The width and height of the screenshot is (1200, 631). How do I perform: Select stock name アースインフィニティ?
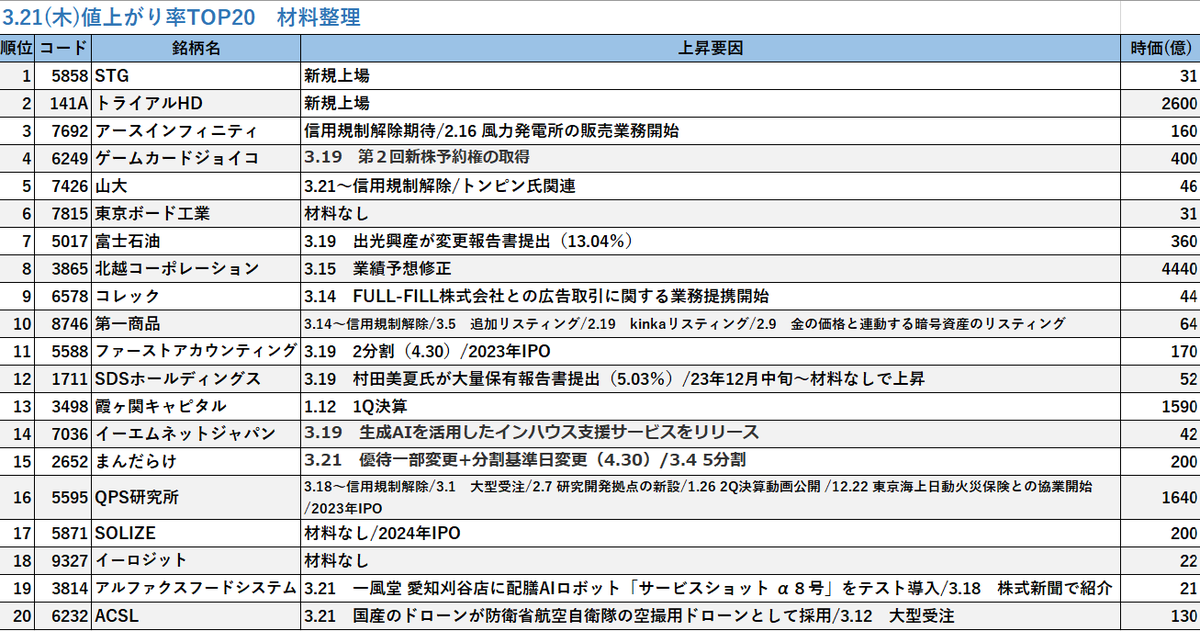click(196, 130)
